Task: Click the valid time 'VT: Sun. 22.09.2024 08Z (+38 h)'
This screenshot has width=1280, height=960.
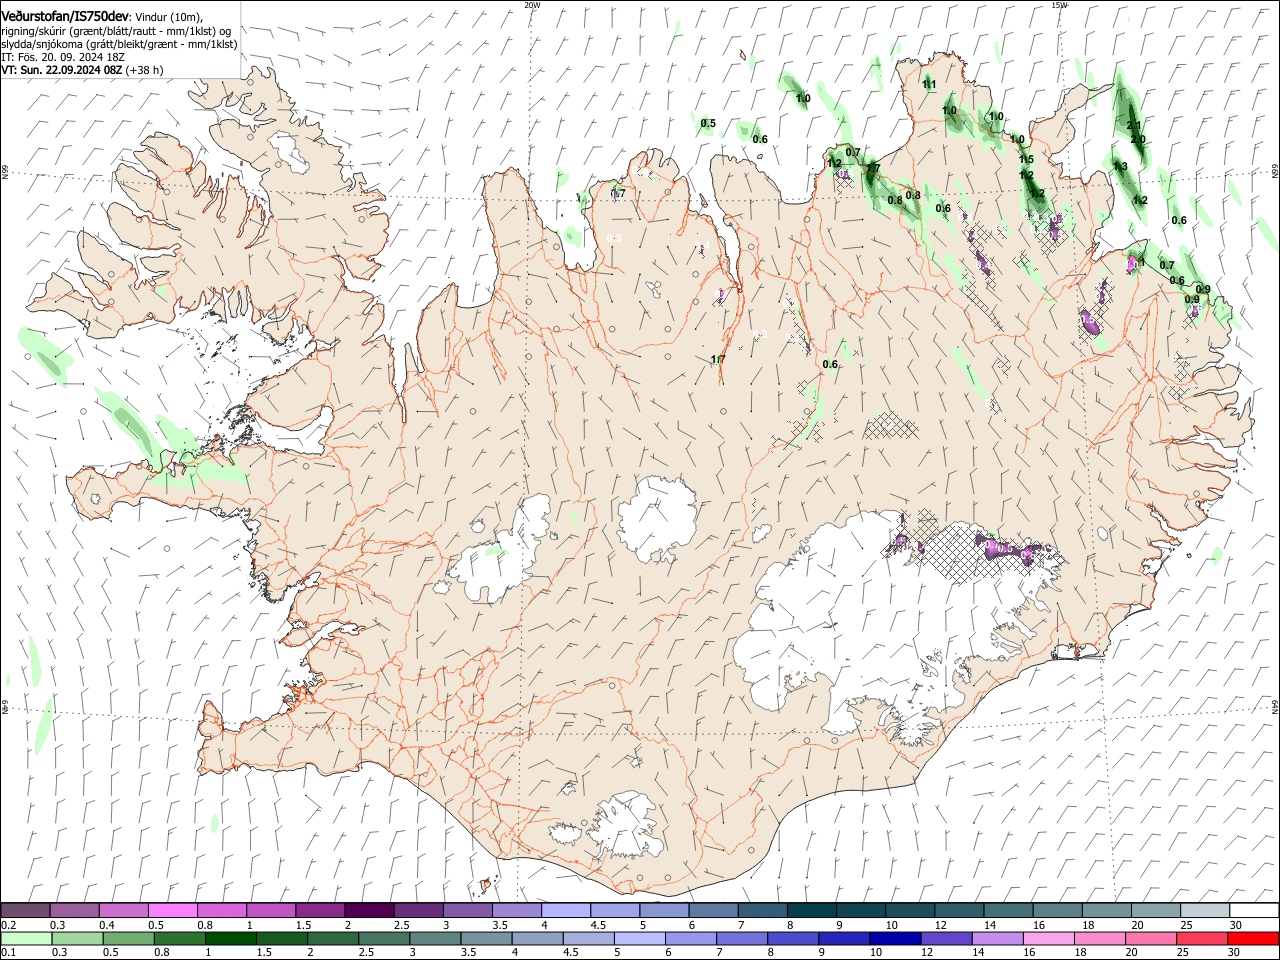Action: coord(82,71)
